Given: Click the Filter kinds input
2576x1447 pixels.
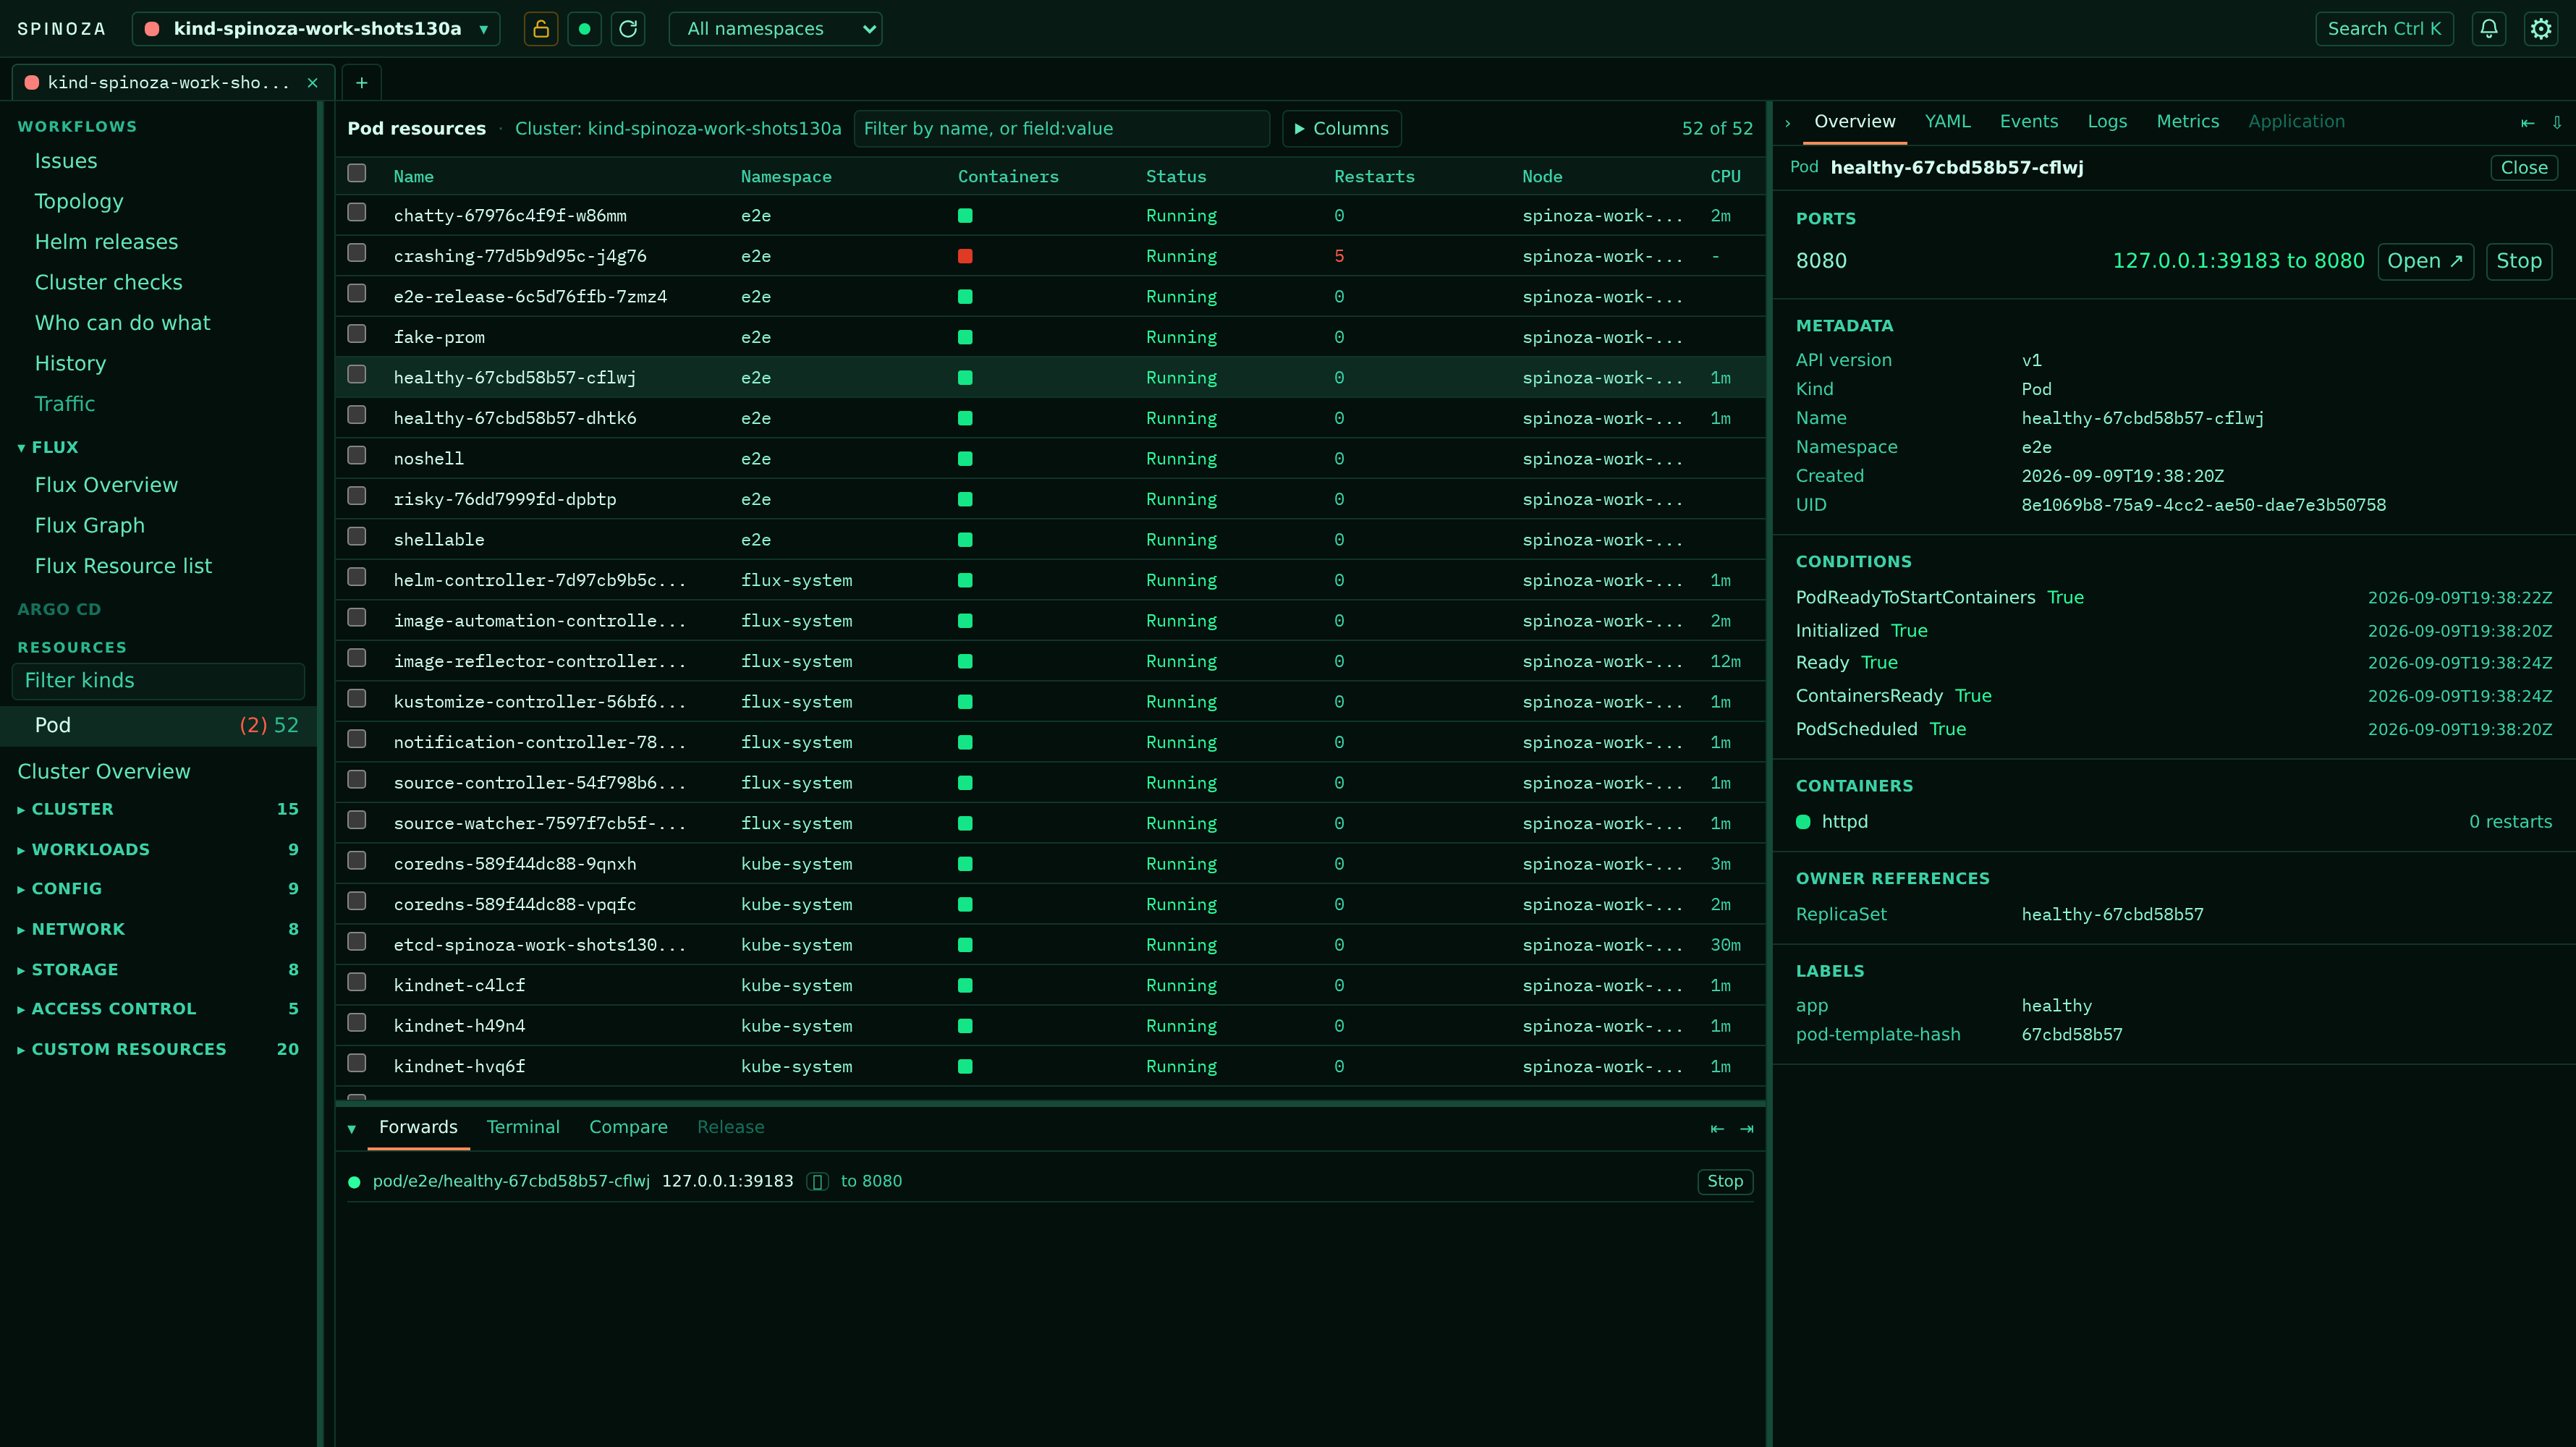Looking at the screenshot, I should [x=158, y=681].
